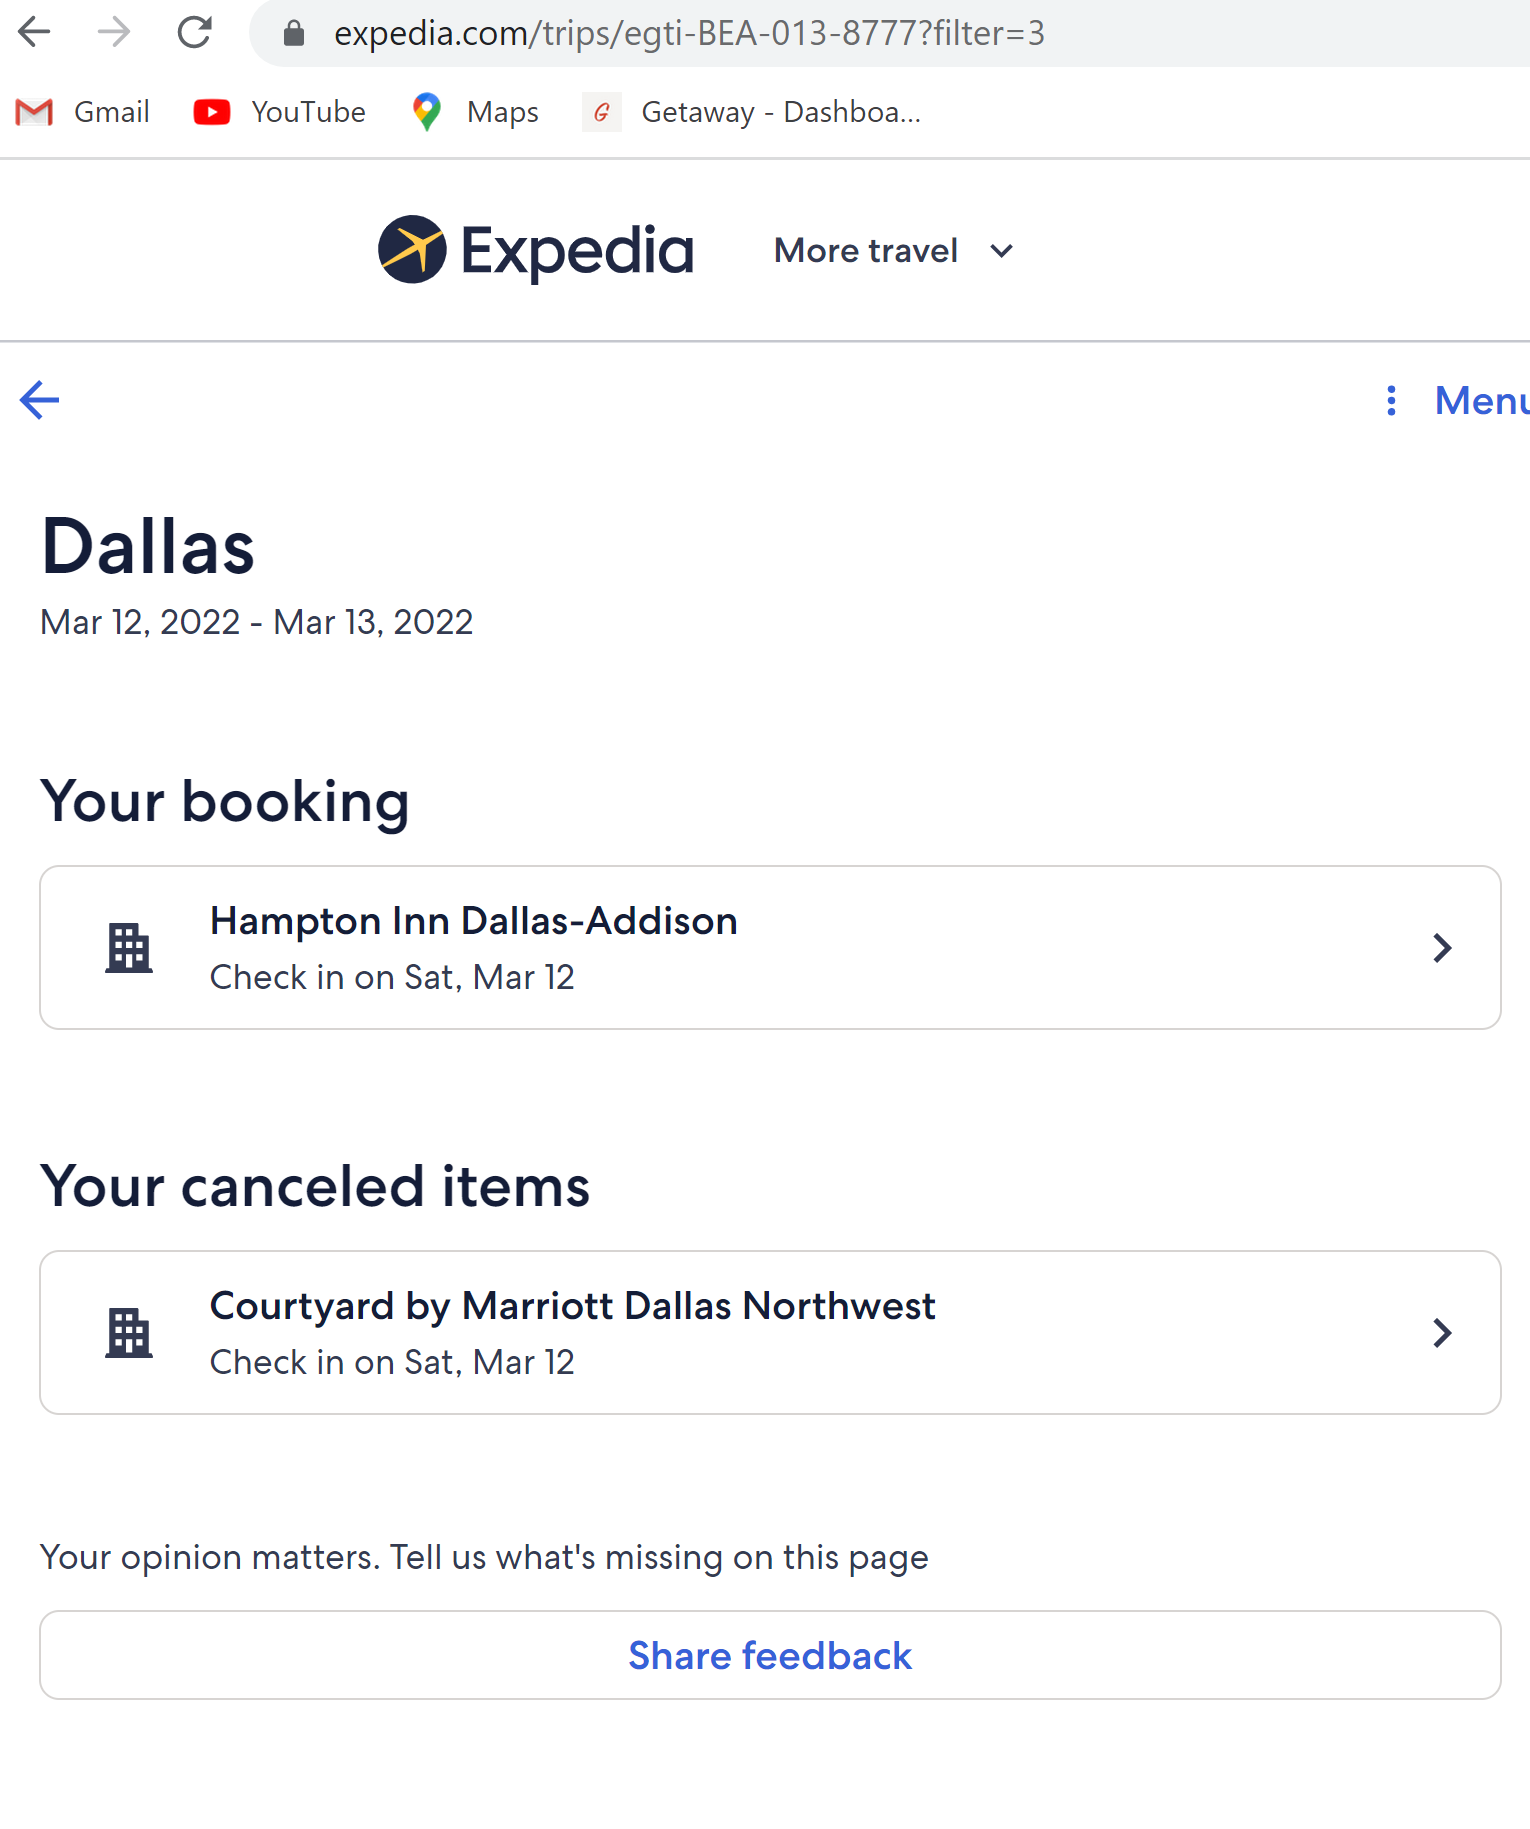
Task: Click the three-dot Menu icon
Action: [1391, 400]
